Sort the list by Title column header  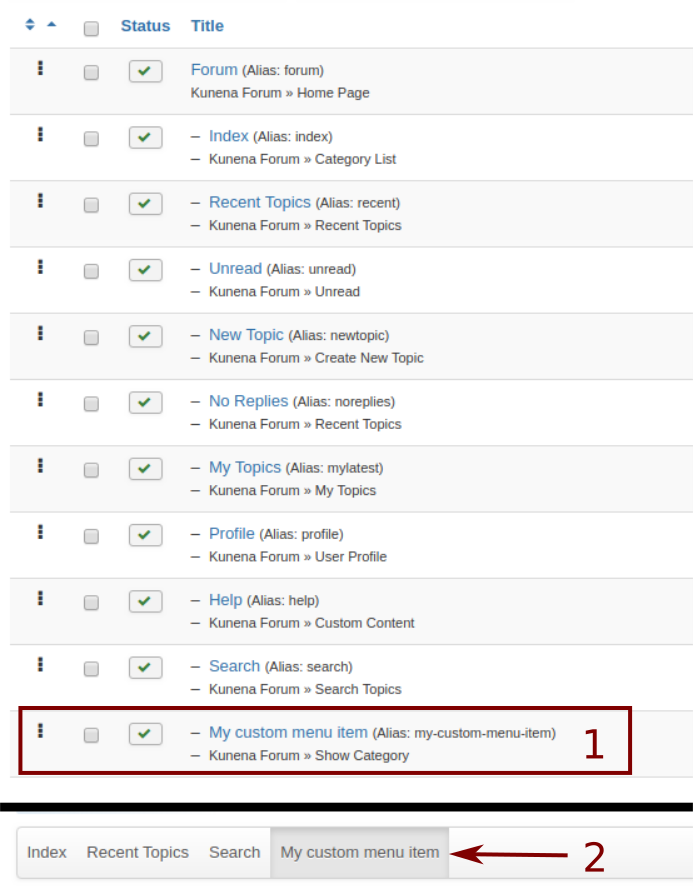[207, 26]
